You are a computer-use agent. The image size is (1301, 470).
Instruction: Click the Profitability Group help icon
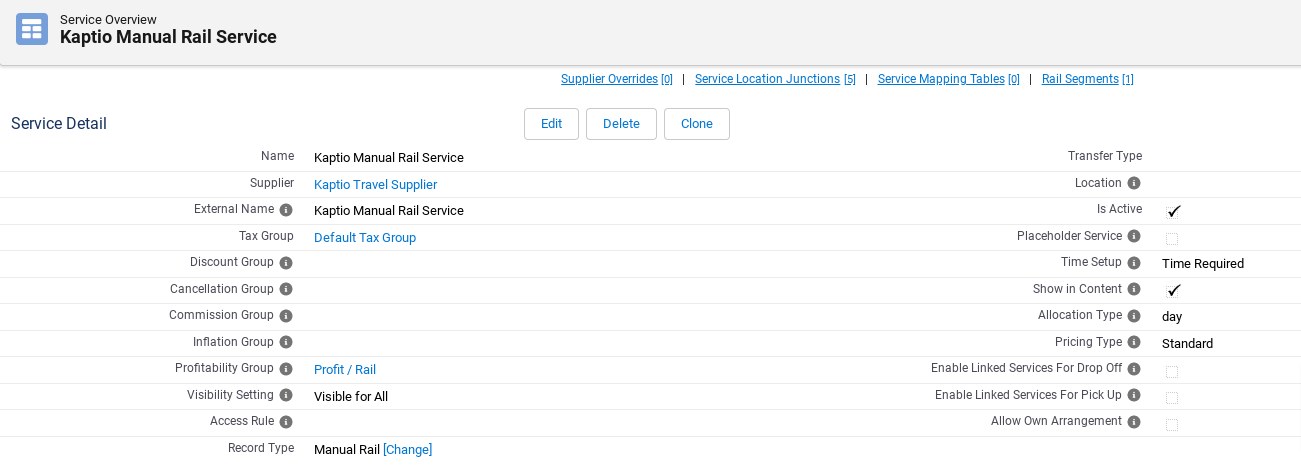[286, 369]
